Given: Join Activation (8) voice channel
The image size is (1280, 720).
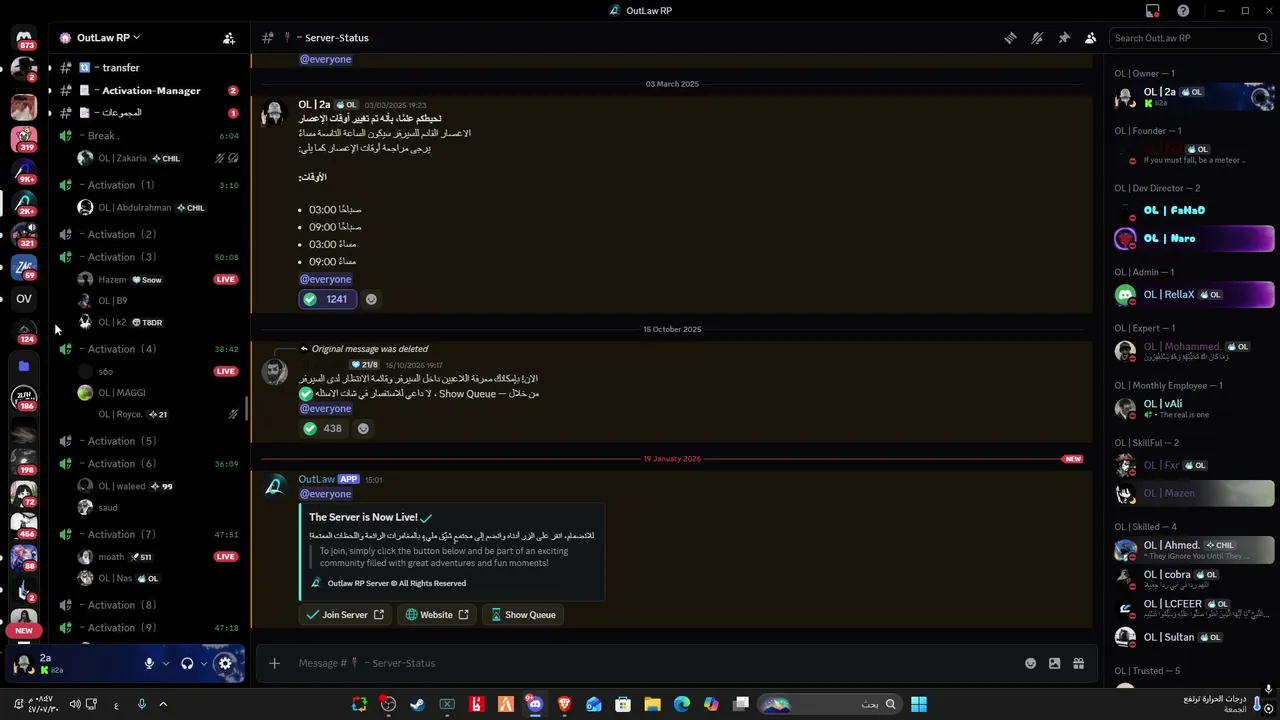Looking at the screenshot, I should [x=146, y=605].
